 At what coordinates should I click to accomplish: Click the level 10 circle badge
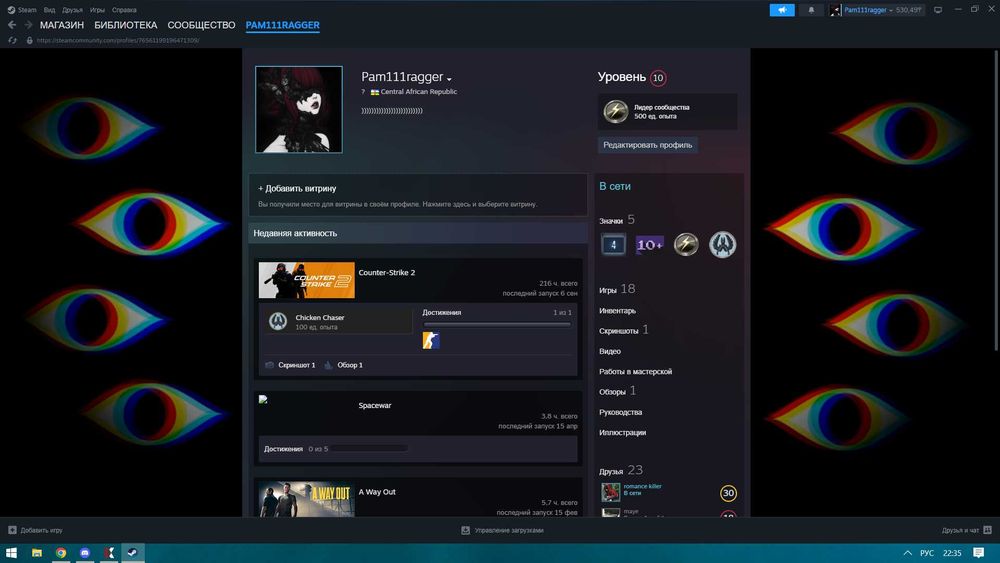[658, 78]
